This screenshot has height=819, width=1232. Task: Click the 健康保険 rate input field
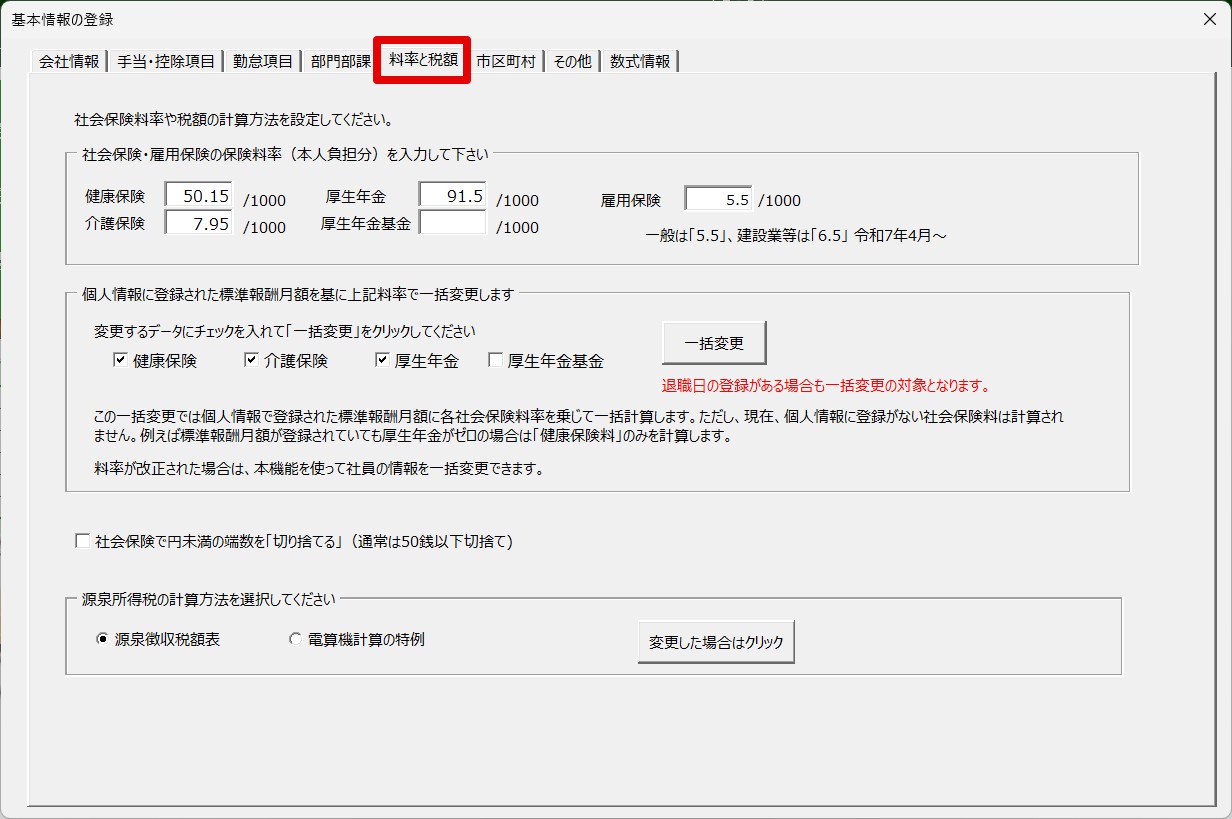(x=199, y=197)
